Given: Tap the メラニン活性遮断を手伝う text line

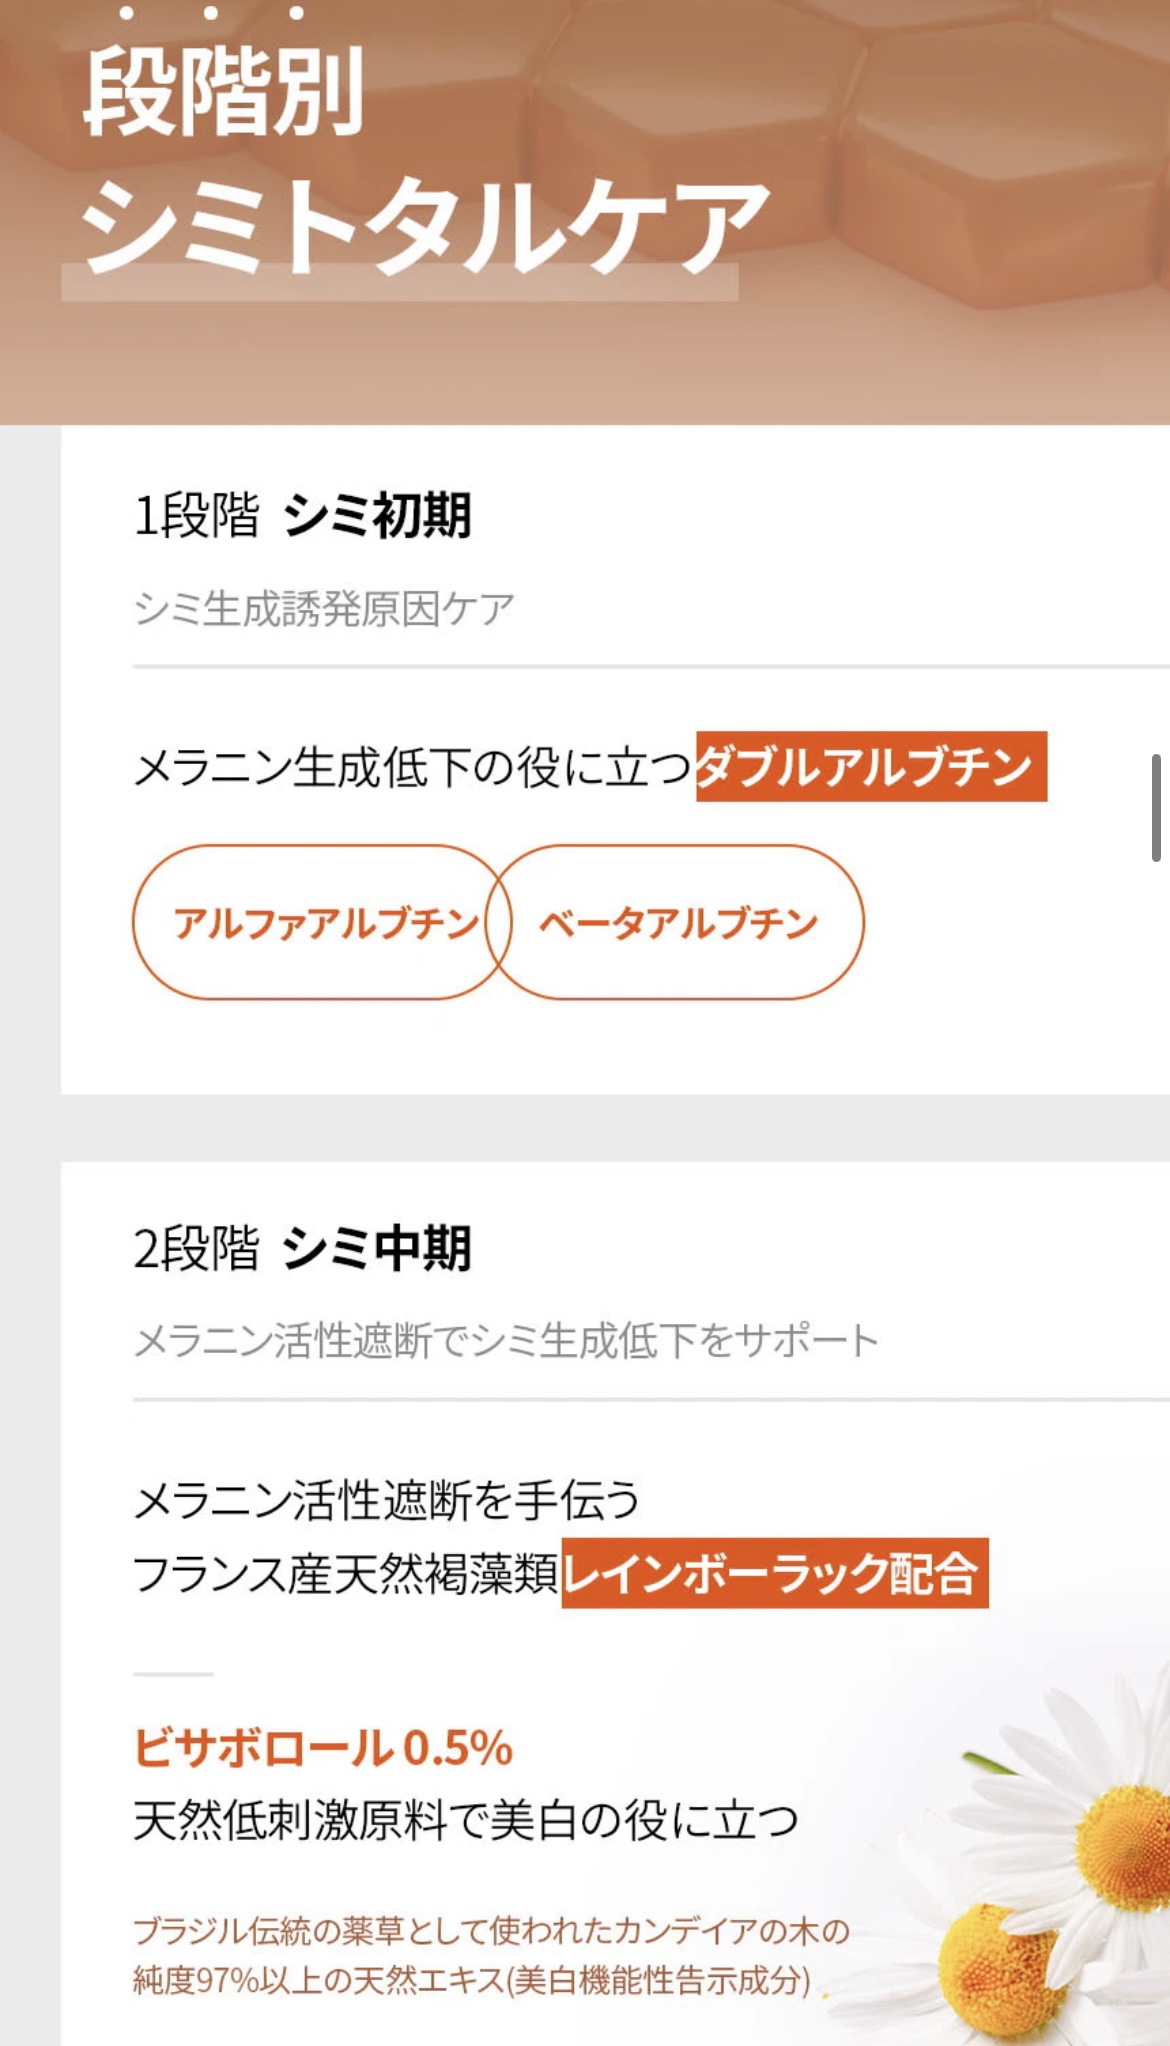Looking at the screenshot, I should (387, 1500).
